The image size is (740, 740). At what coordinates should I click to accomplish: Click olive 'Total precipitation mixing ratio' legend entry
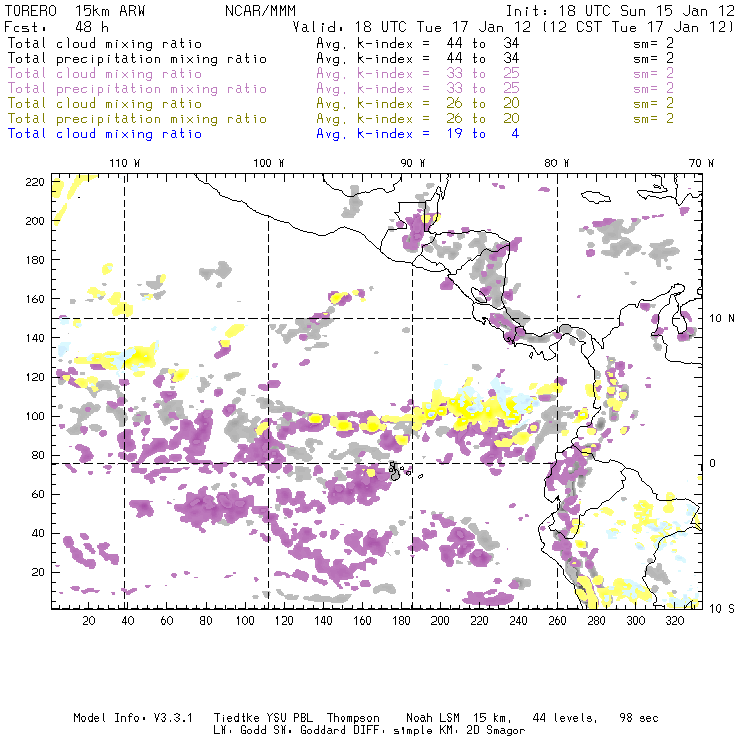click(137, 119)
